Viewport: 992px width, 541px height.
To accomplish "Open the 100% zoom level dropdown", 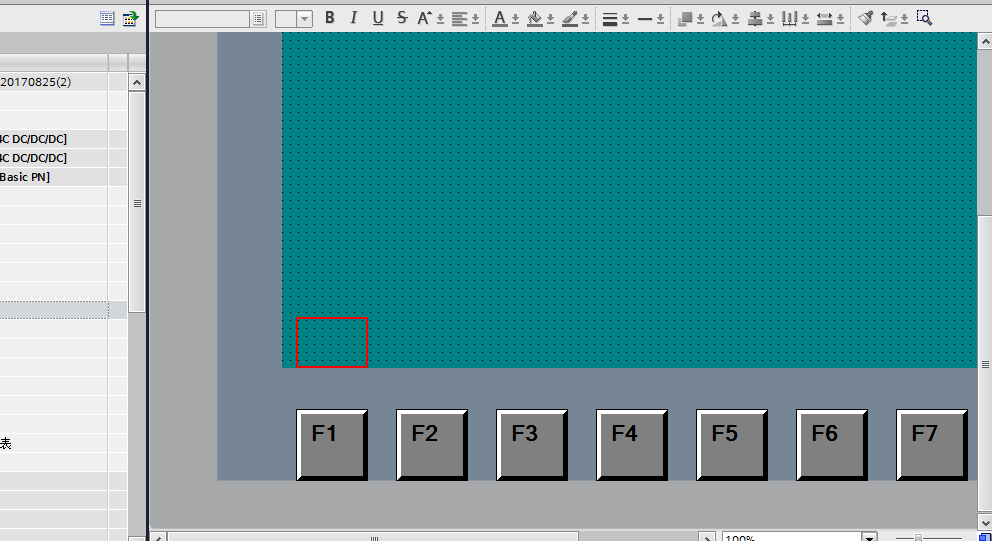I will (x=868, y=538).
